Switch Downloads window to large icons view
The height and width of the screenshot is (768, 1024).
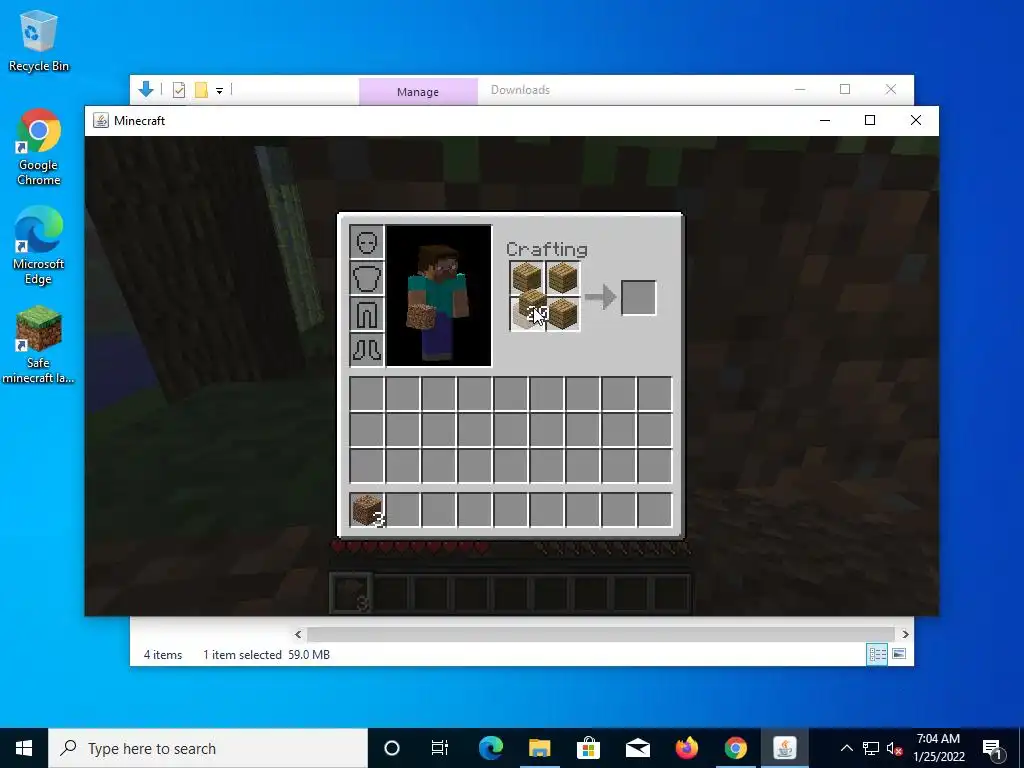899,654
